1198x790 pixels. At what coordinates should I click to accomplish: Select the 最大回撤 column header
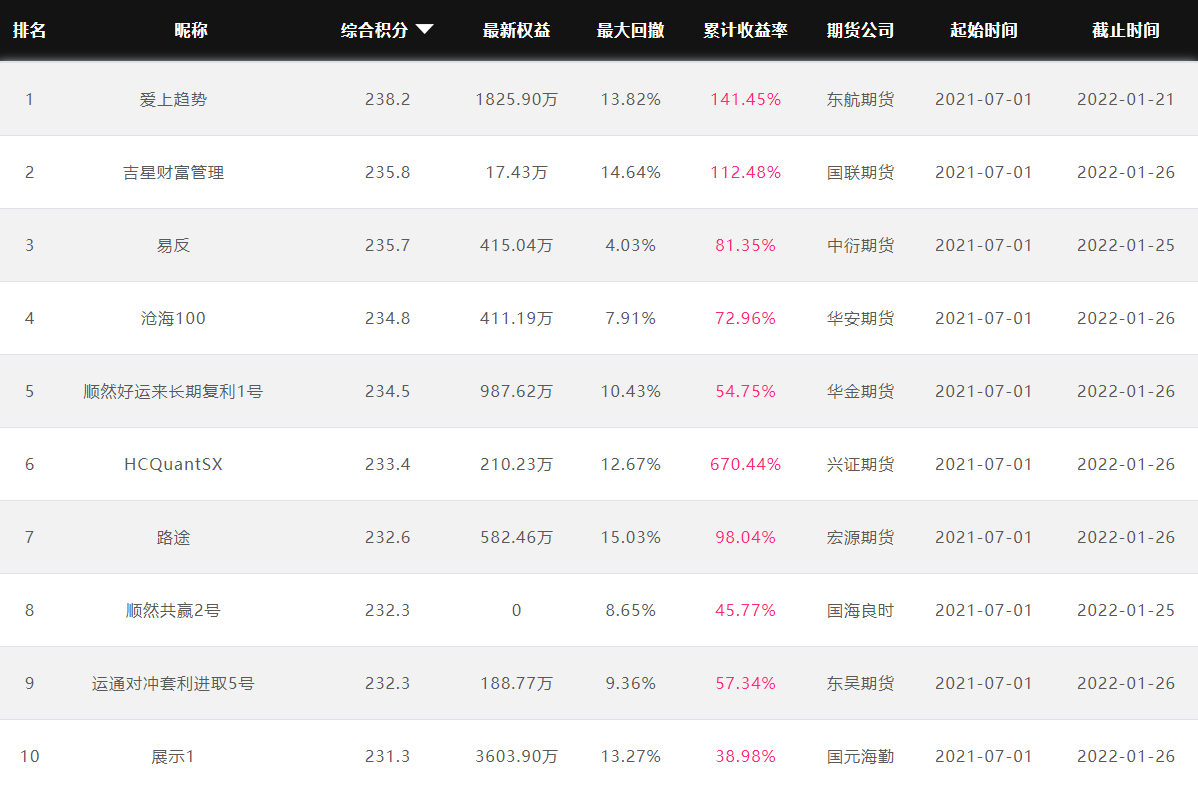pos(630,31)
